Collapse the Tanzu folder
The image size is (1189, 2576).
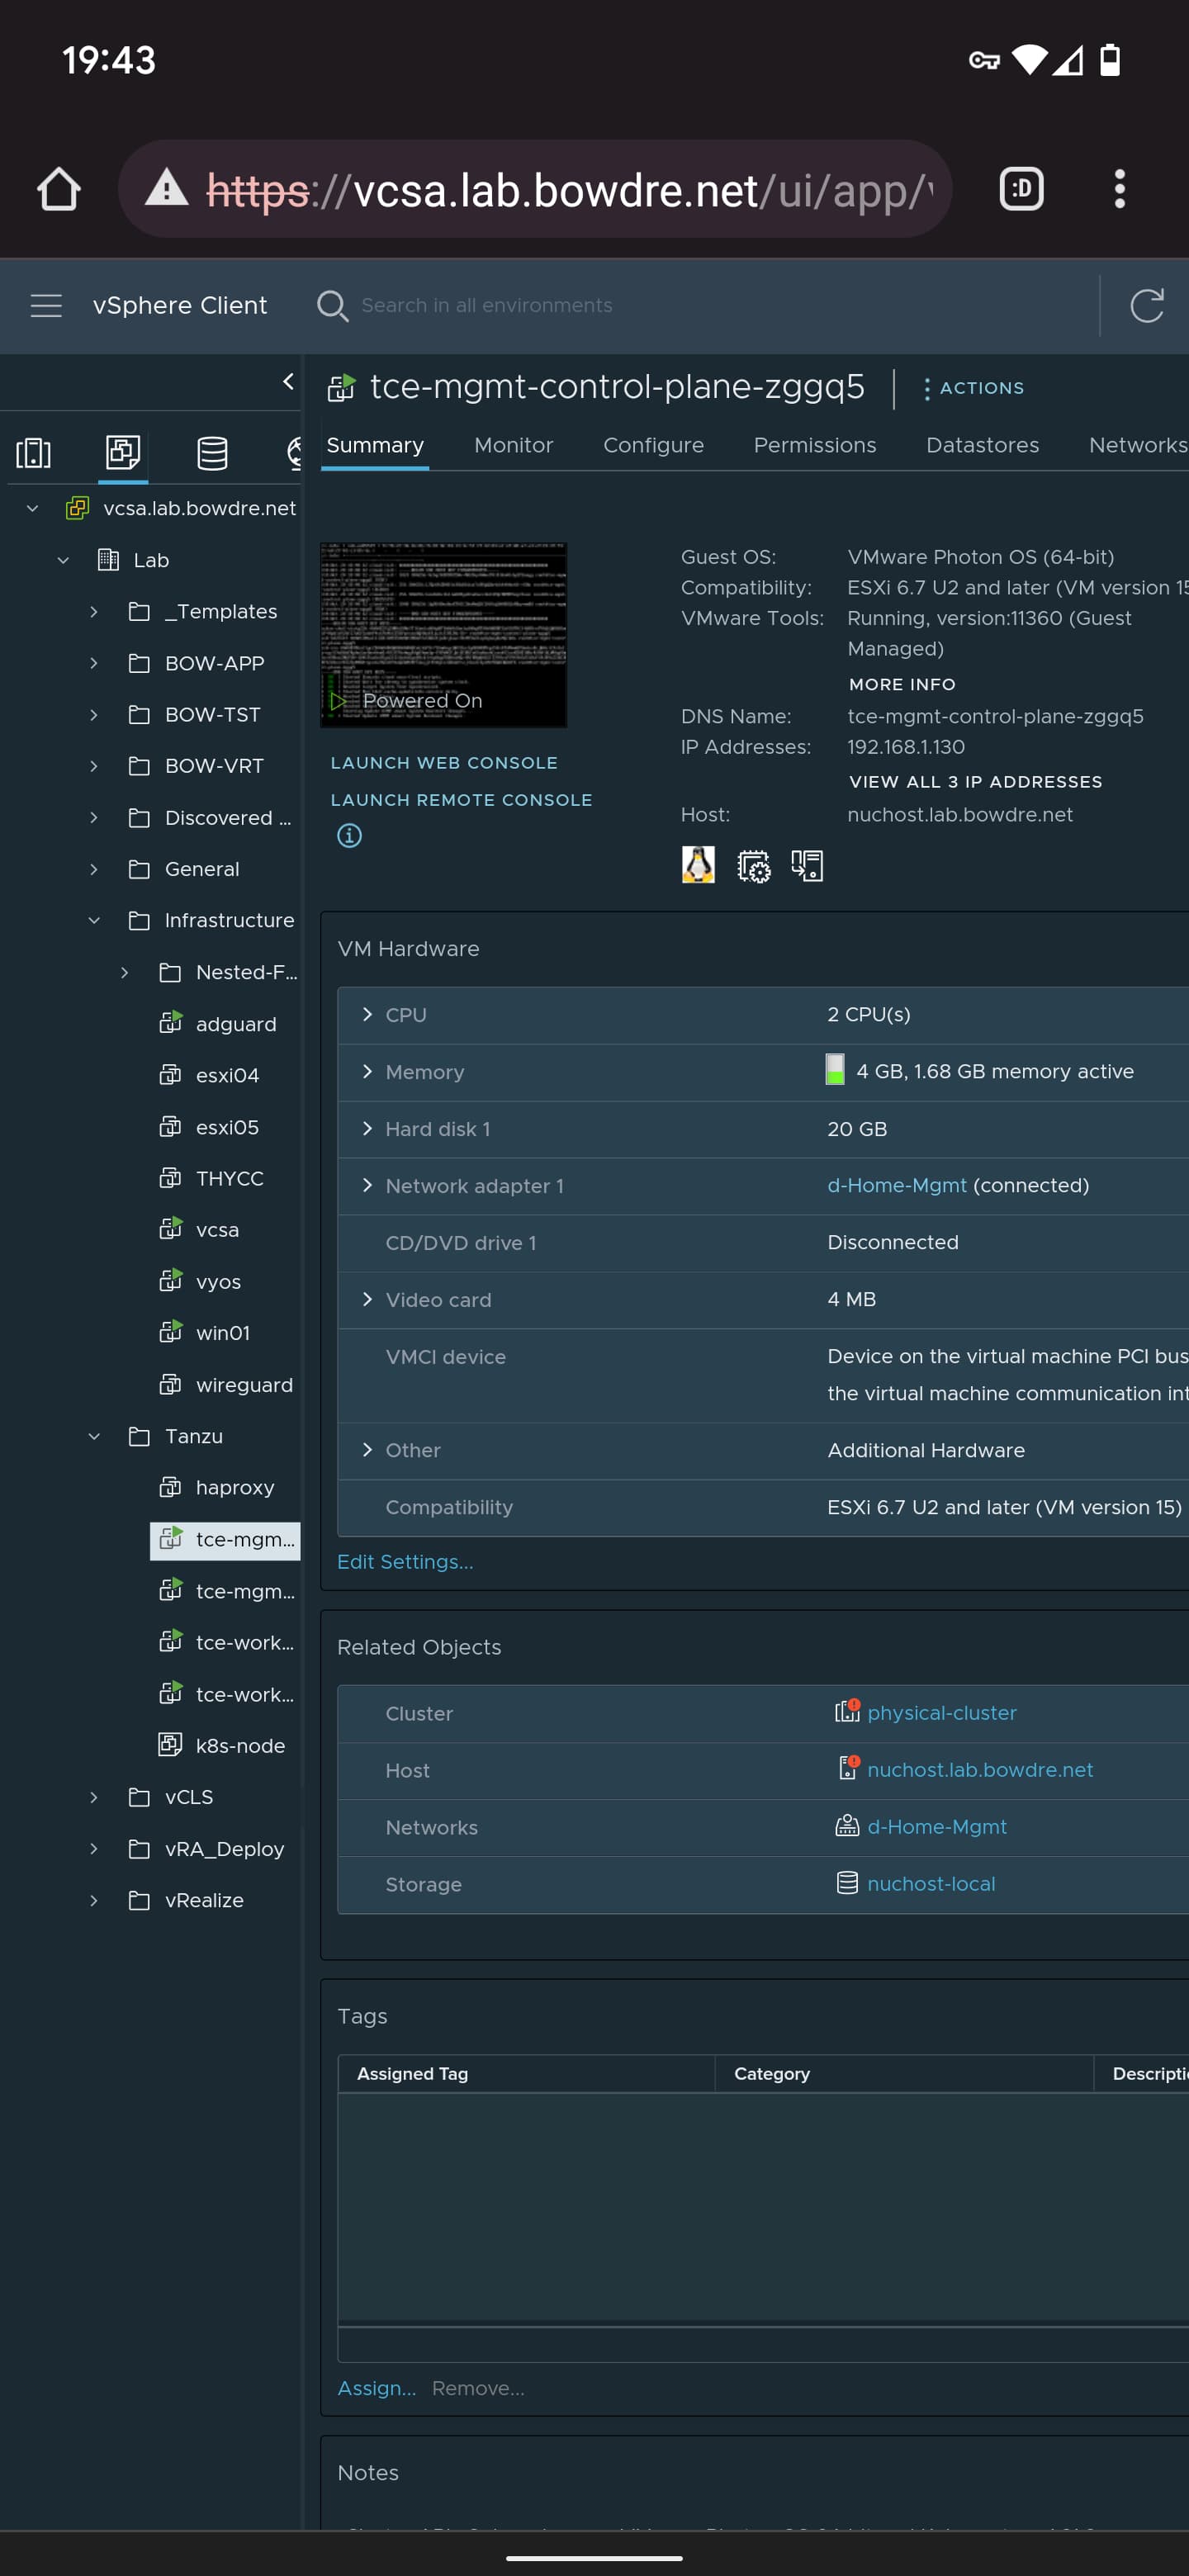click(x=94, y=1436)
